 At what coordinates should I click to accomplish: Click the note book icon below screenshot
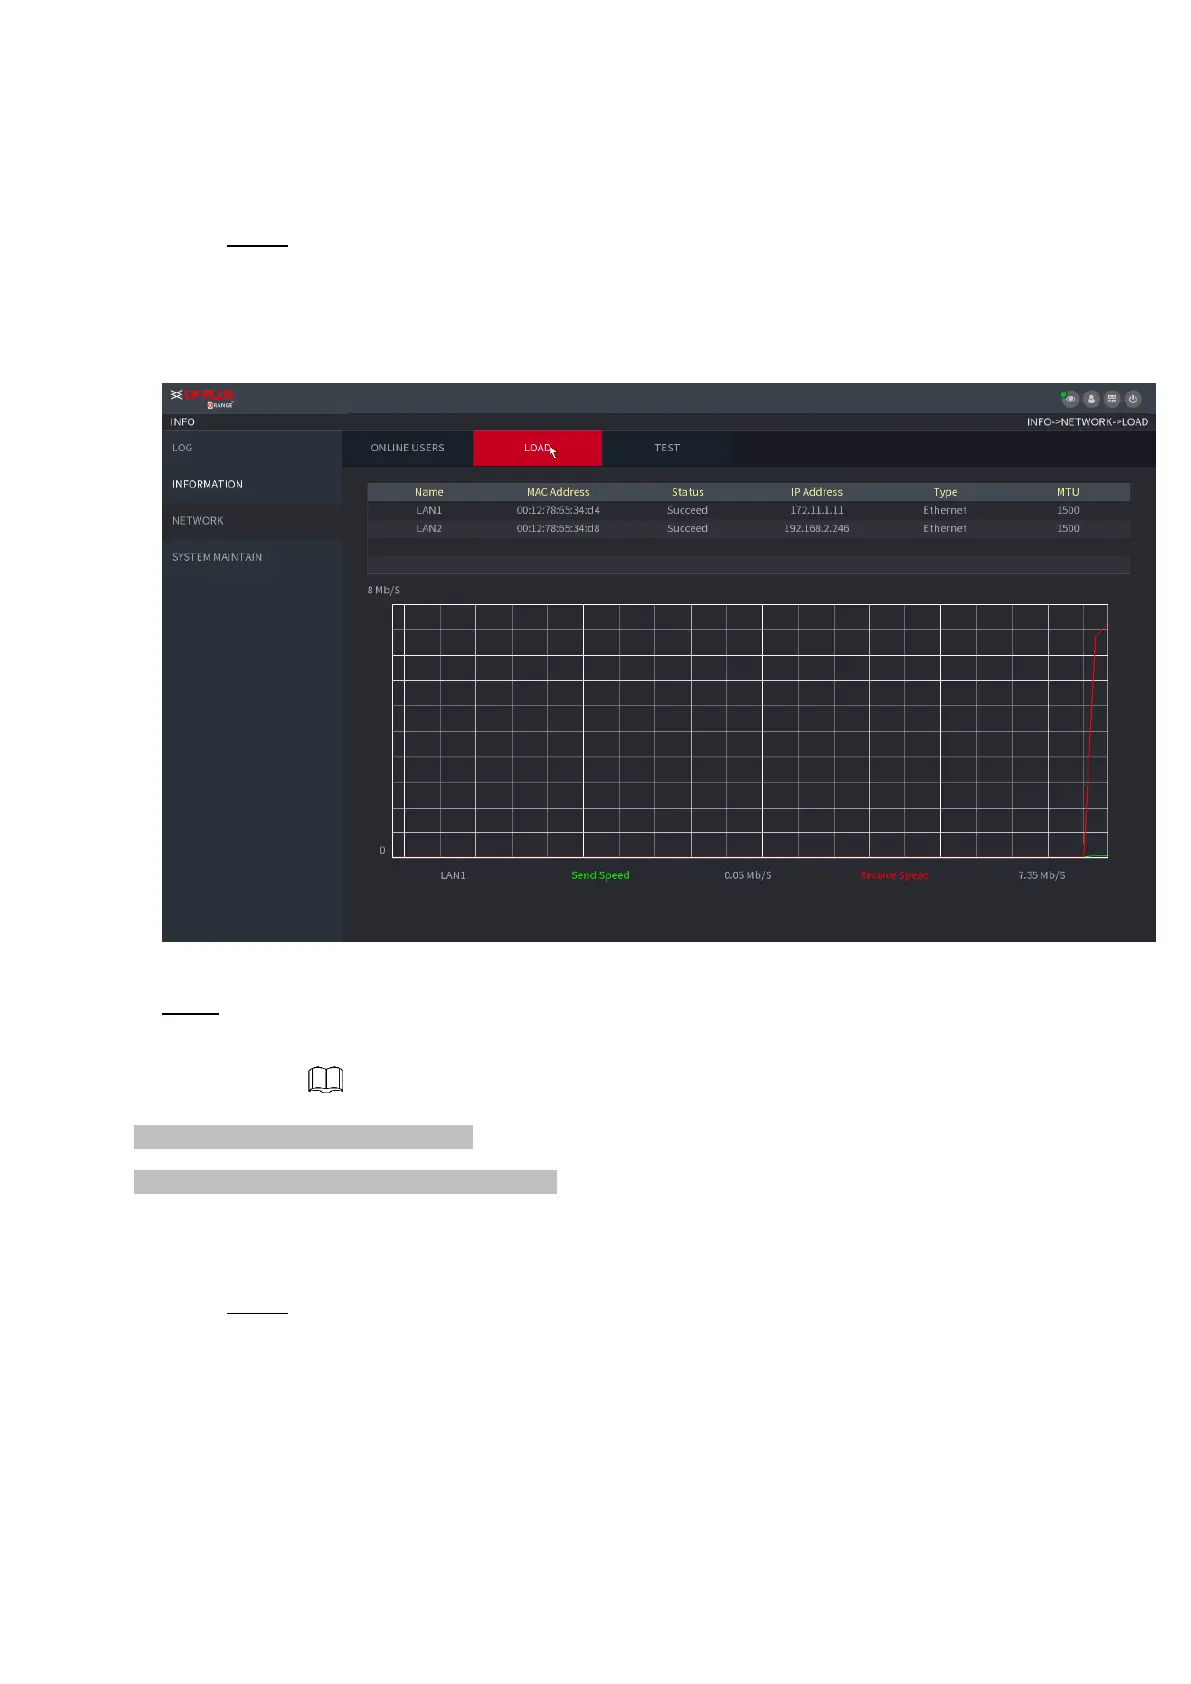pyautogui.click(x=326, y=1080)
